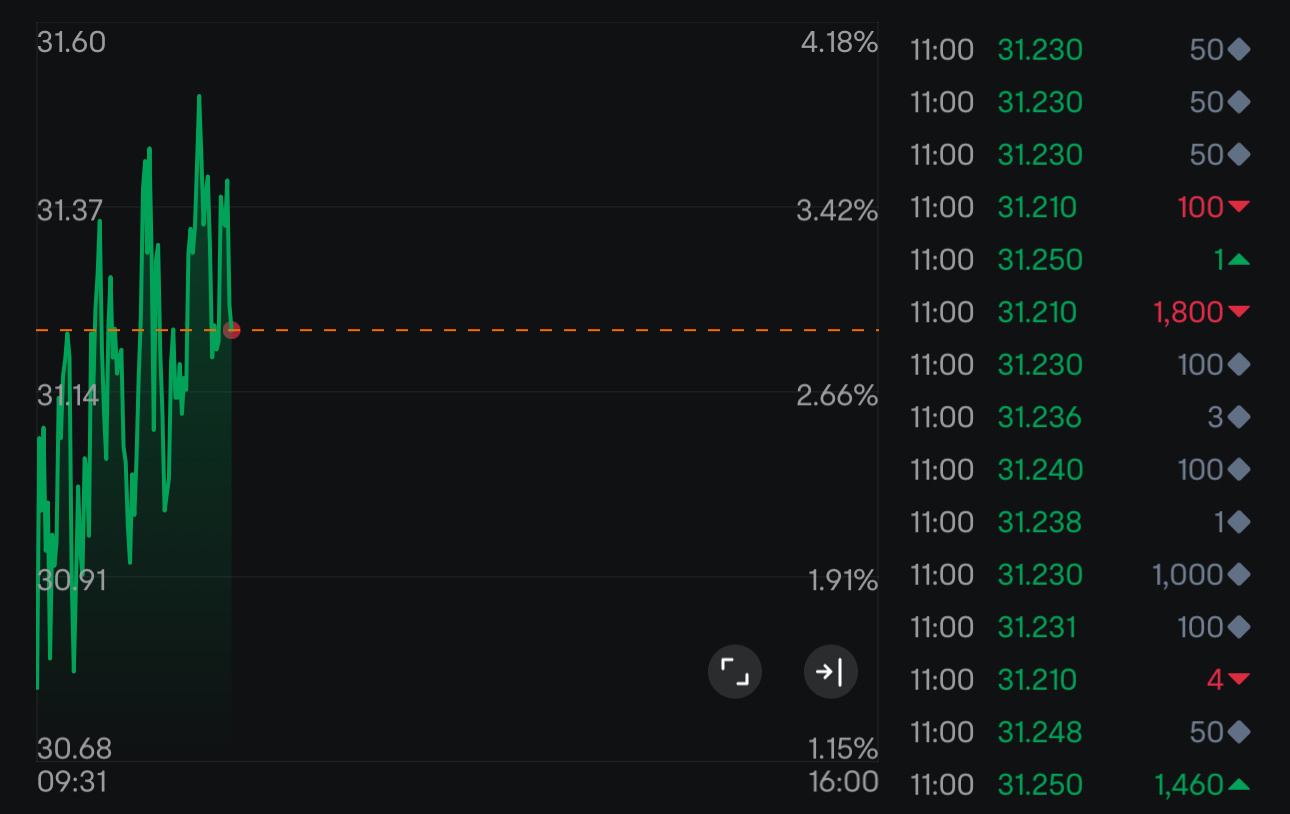The height and width of the screenshot is (814, 1290).
Task: Select trade price 31.231
Action: tap(1040, 627)
